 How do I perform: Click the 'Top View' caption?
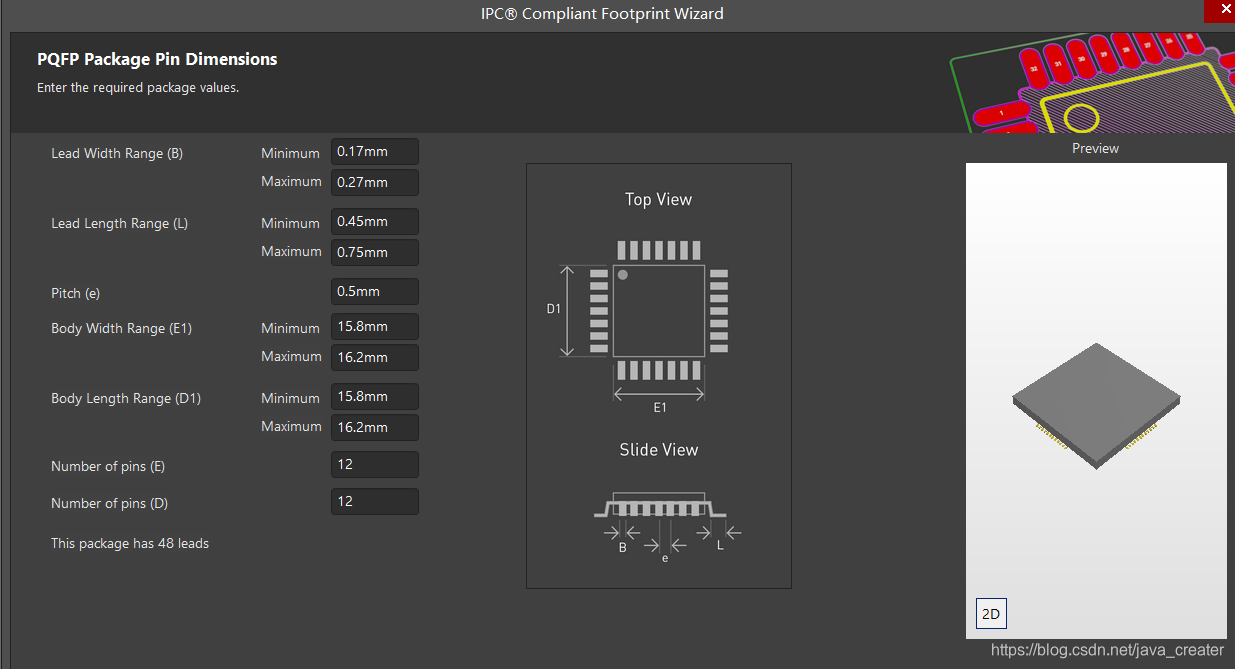(658, 199)
